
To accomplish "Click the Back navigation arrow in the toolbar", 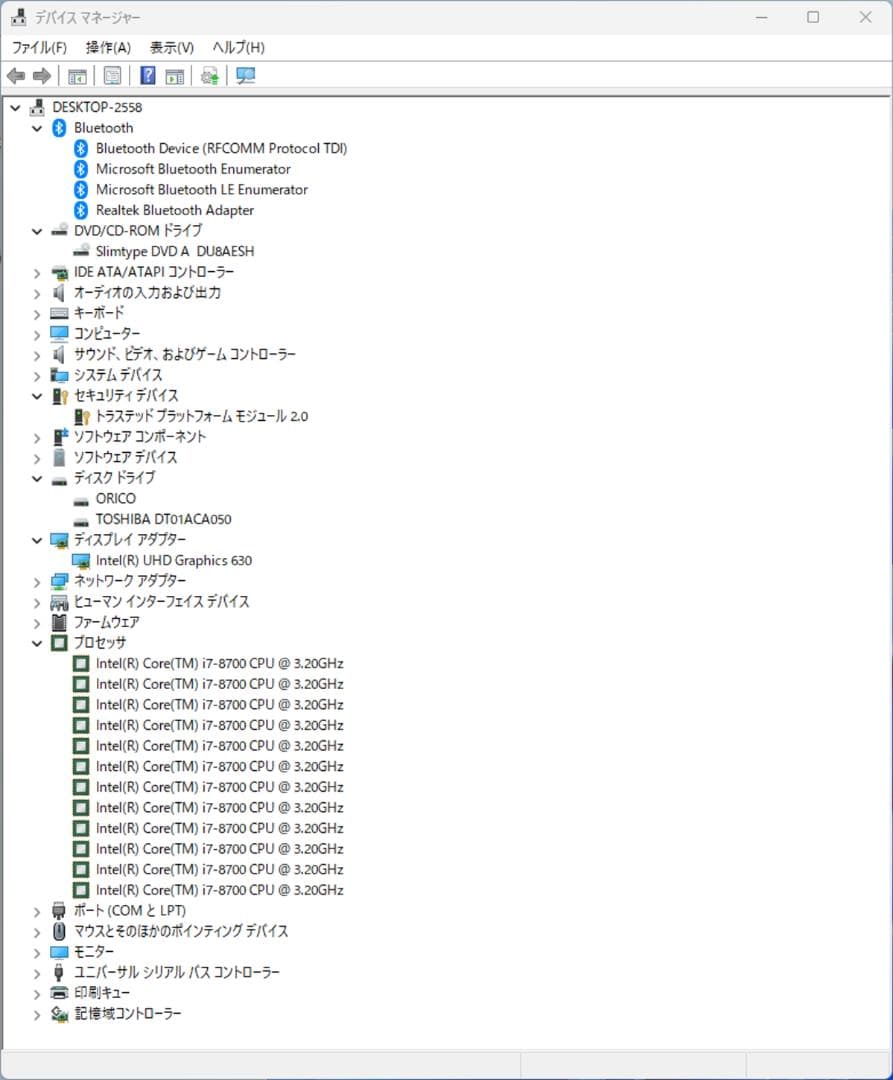I will coord(16,76).
